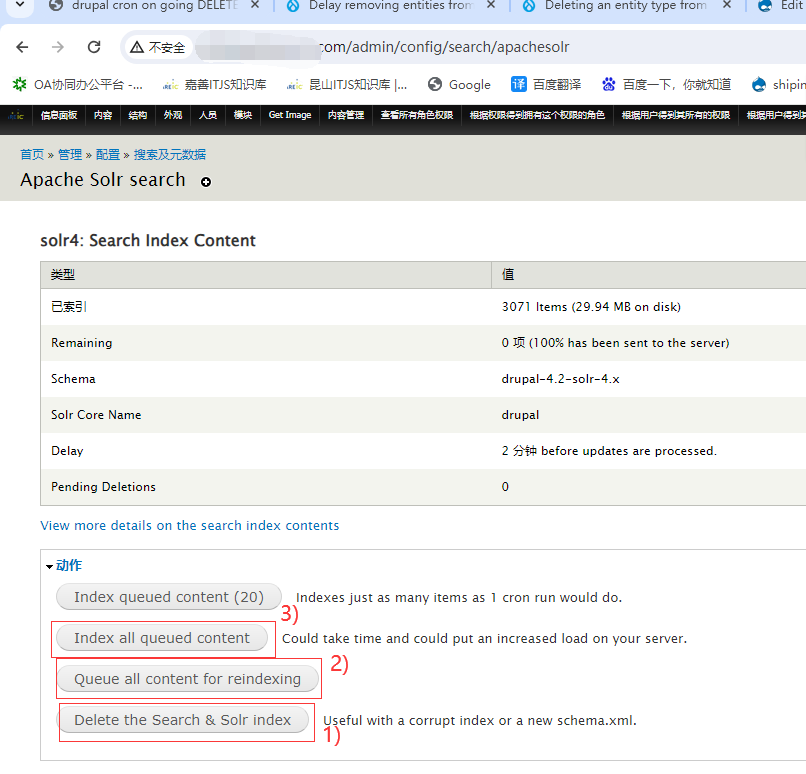The image size is (806, 774).
Task: Click Queue all content for reindexing button
Action: click(188, 679)
